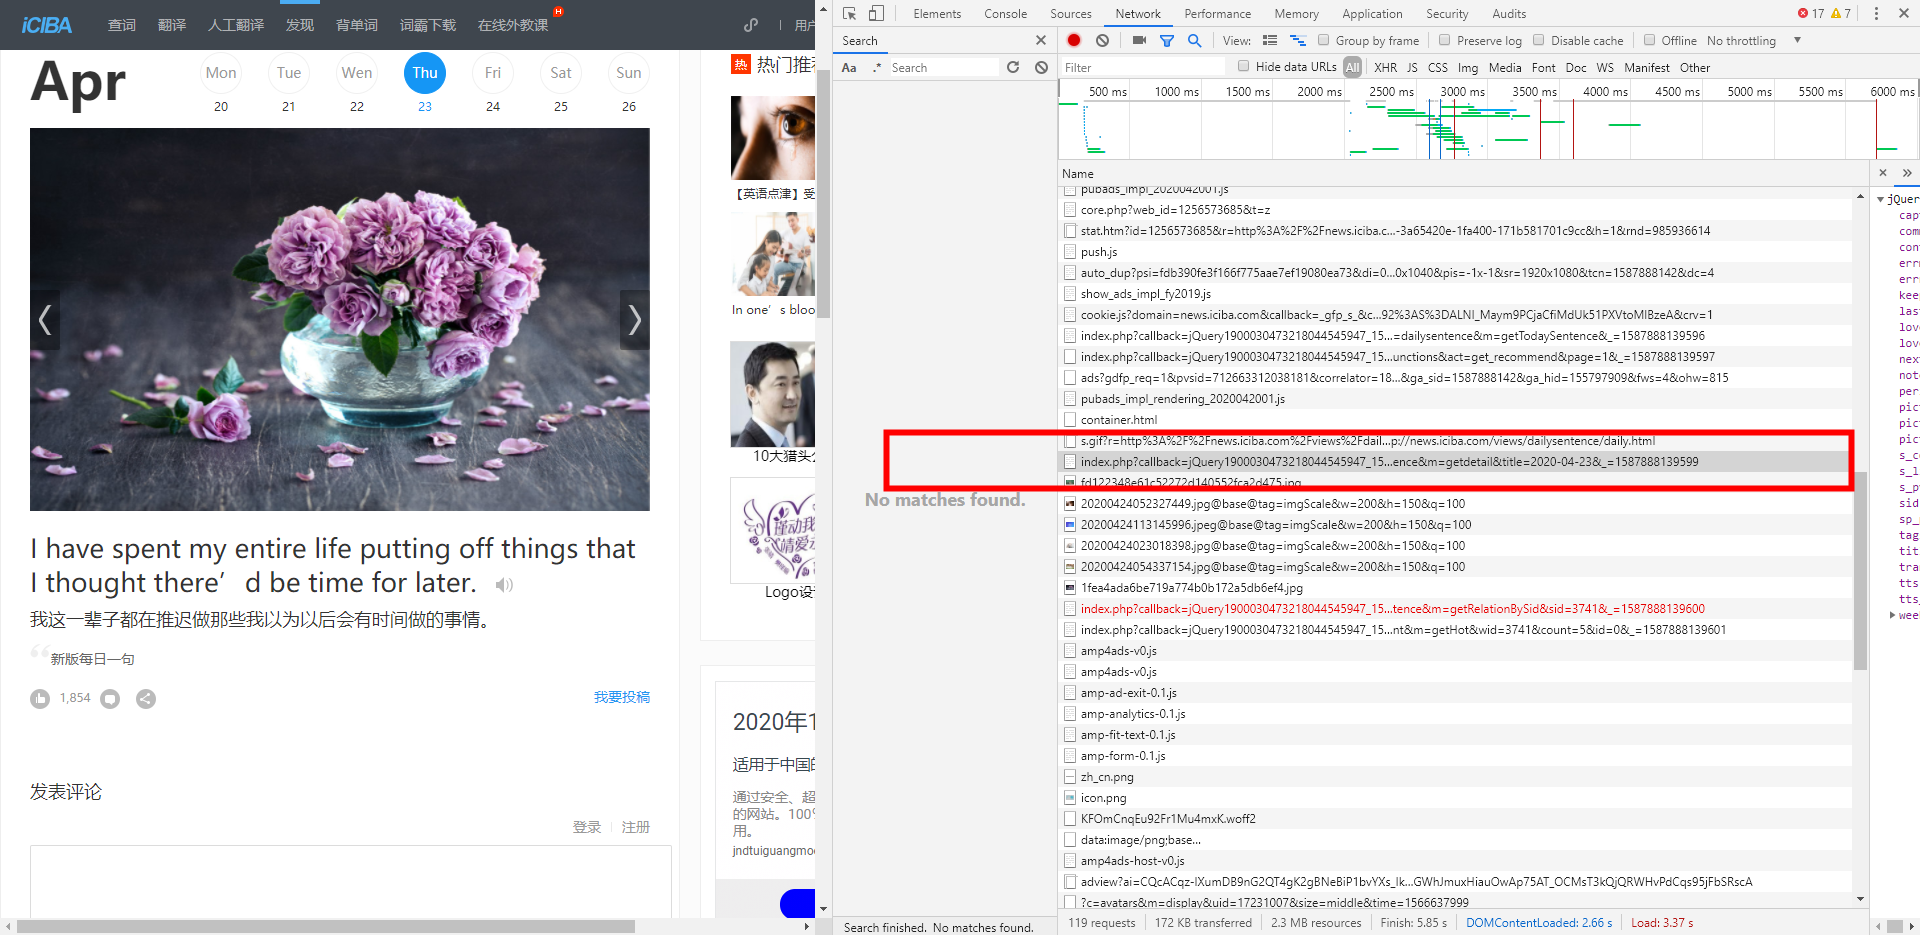This screenshot has width=1920, height=935.
Task: Switch to the Console tab
Action: pos(1005,14)
